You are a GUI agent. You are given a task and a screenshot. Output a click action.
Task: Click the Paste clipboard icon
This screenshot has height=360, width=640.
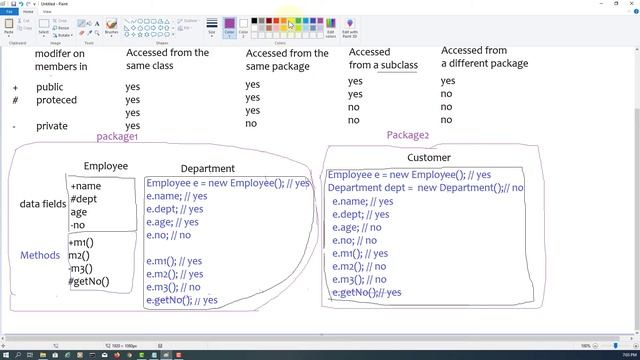click(9, 24)
